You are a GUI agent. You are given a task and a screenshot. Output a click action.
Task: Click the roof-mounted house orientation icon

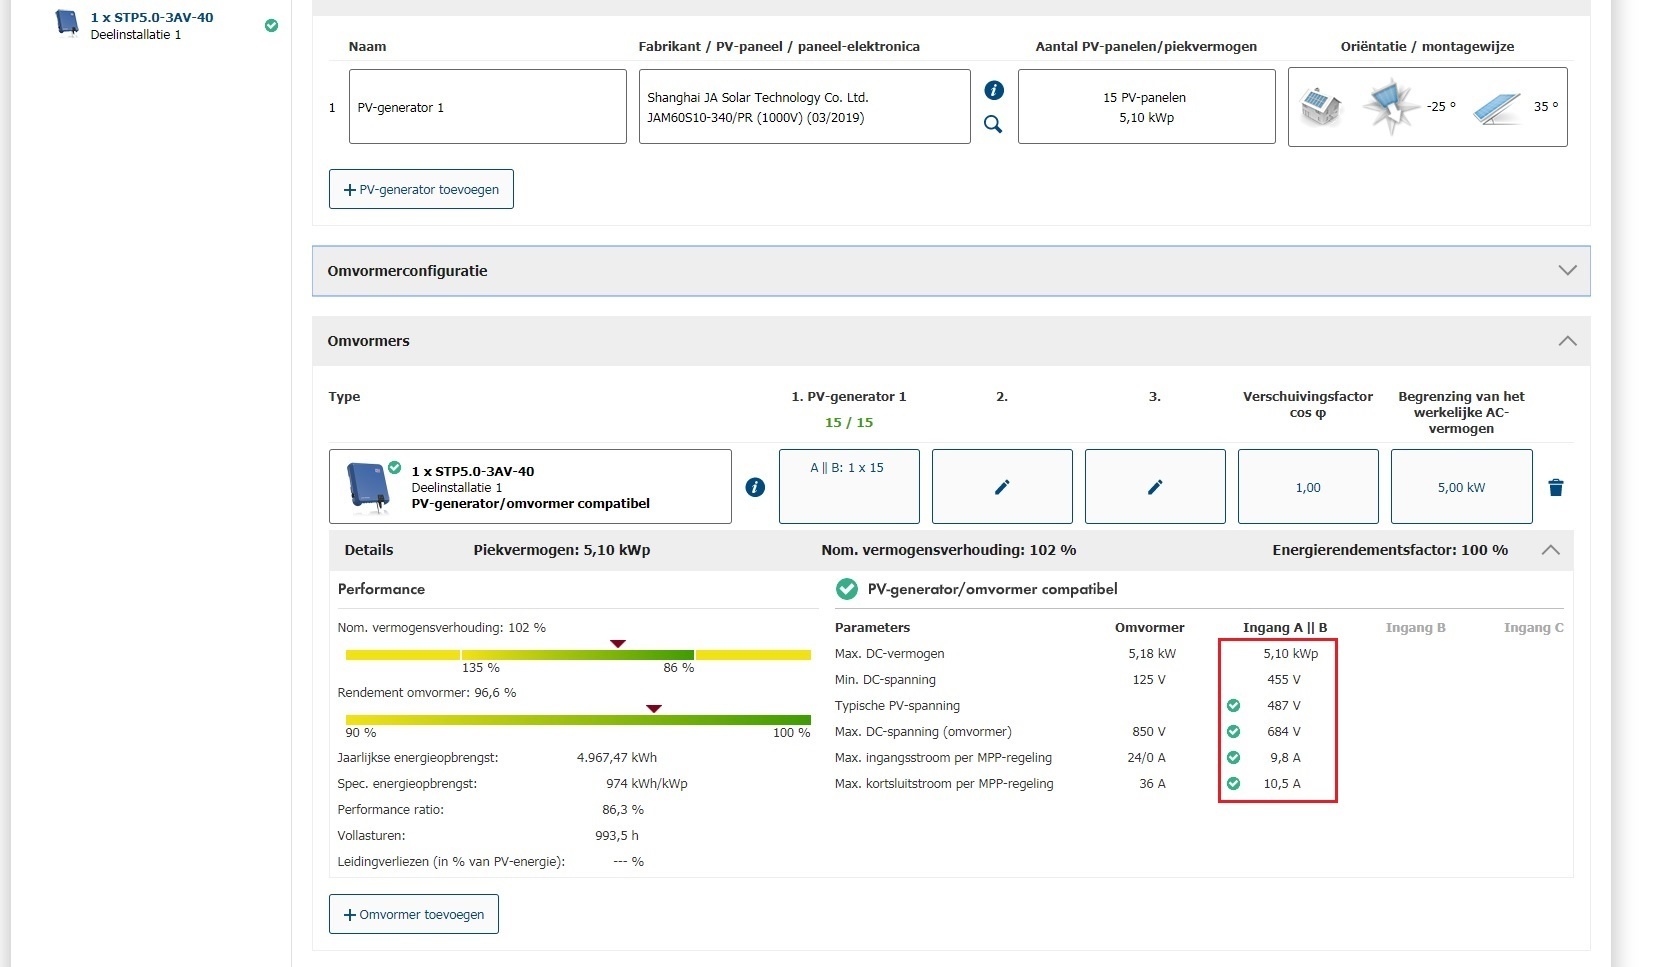(1321, 105)
